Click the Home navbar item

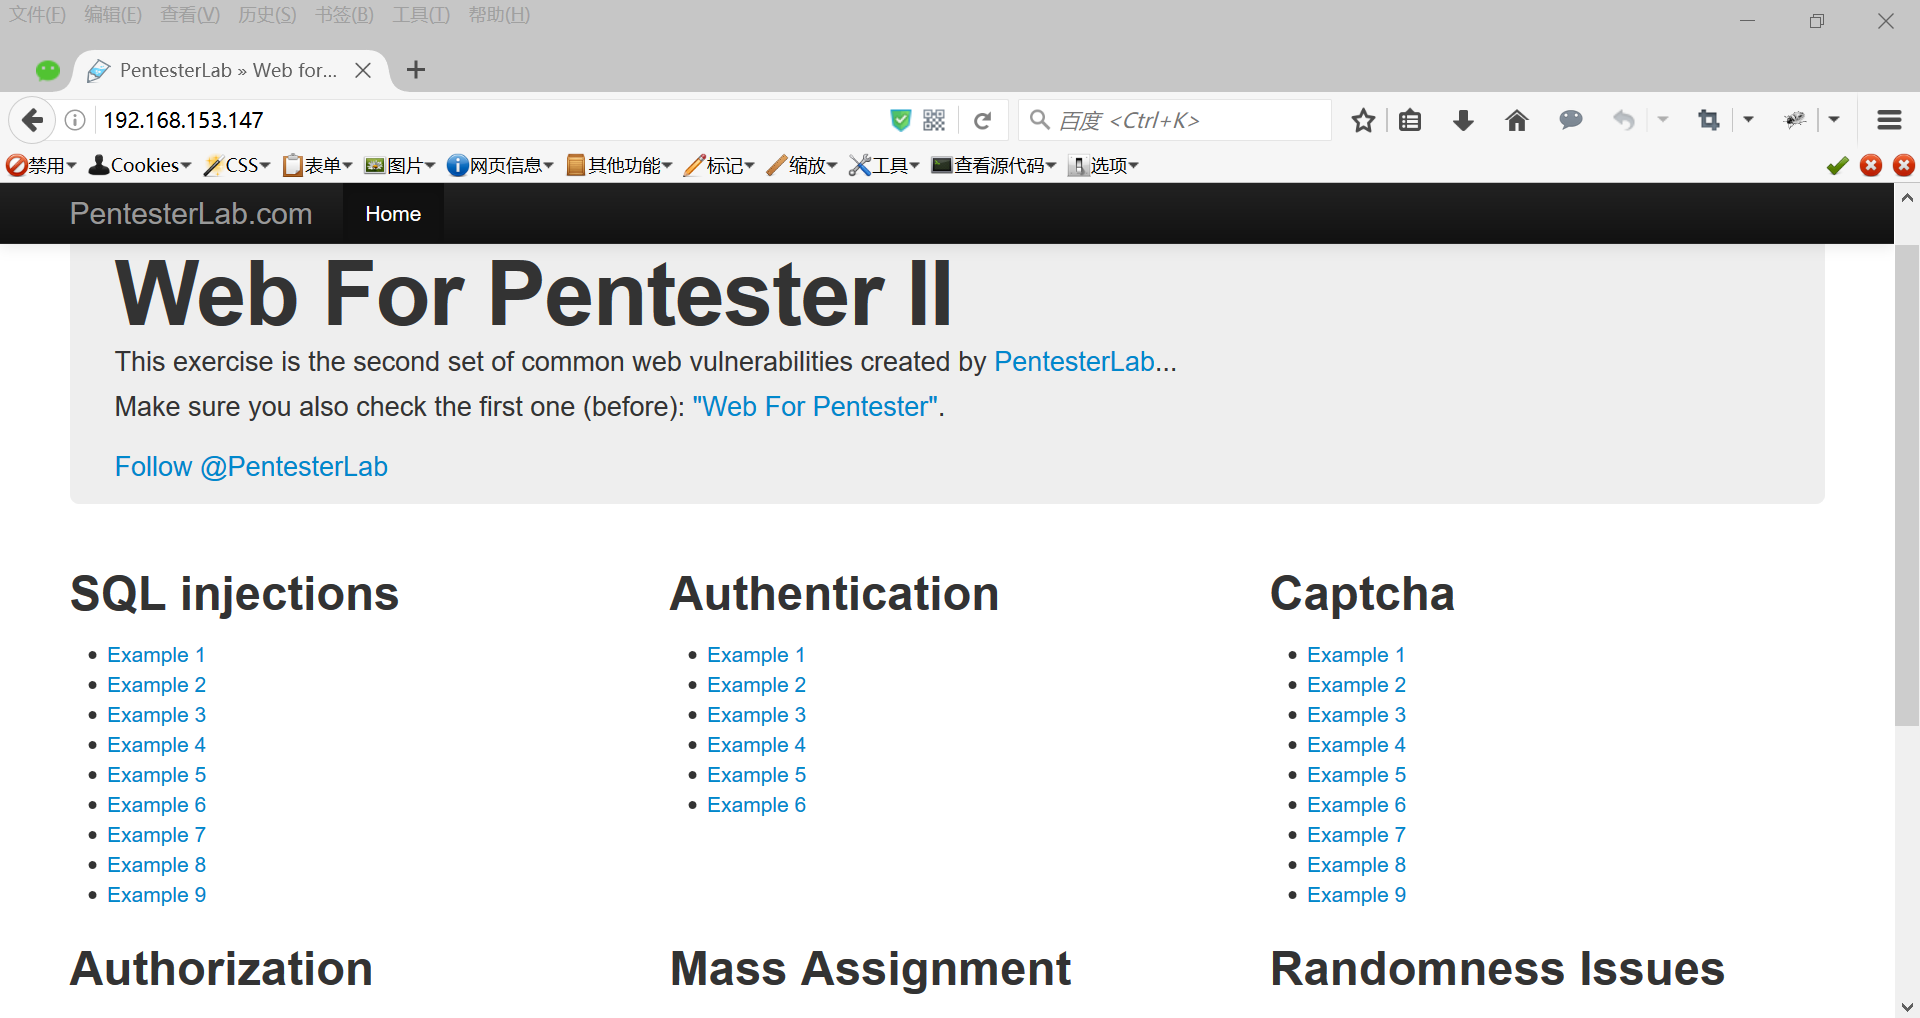393,214
